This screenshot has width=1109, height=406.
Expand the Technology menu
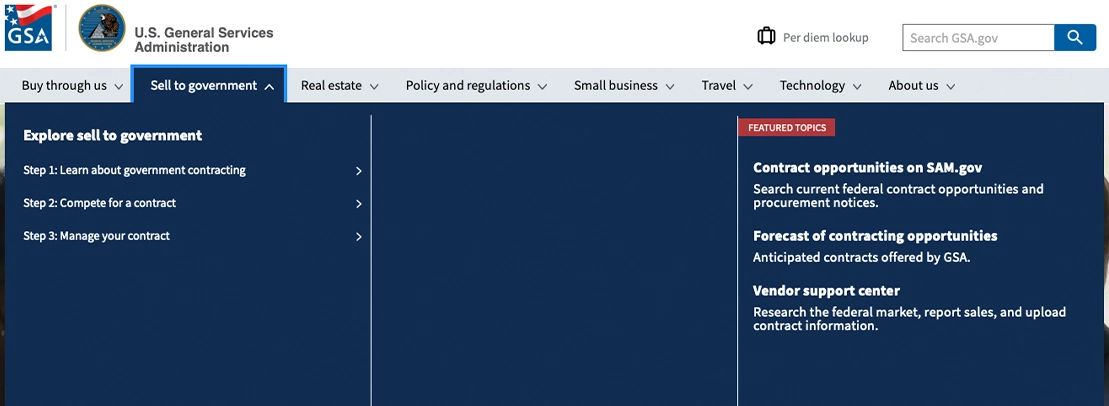[820, 86]
